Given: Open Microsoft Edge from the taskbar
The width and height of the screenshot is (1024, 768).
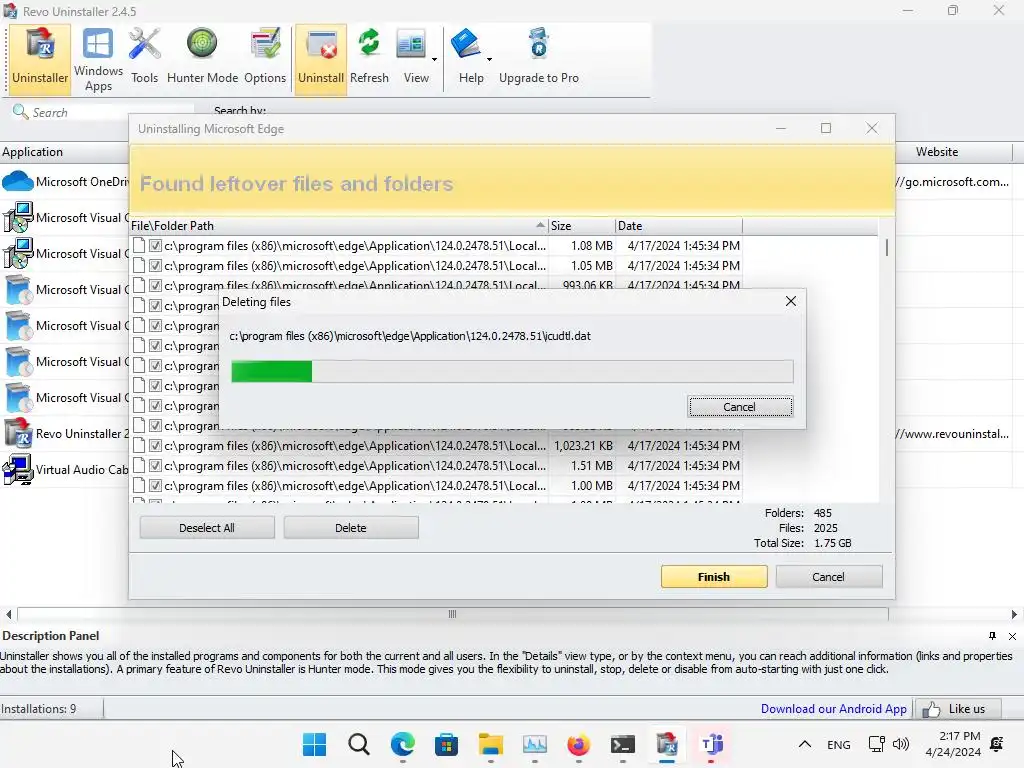Looking at the screenshot, I should point(403,744).
